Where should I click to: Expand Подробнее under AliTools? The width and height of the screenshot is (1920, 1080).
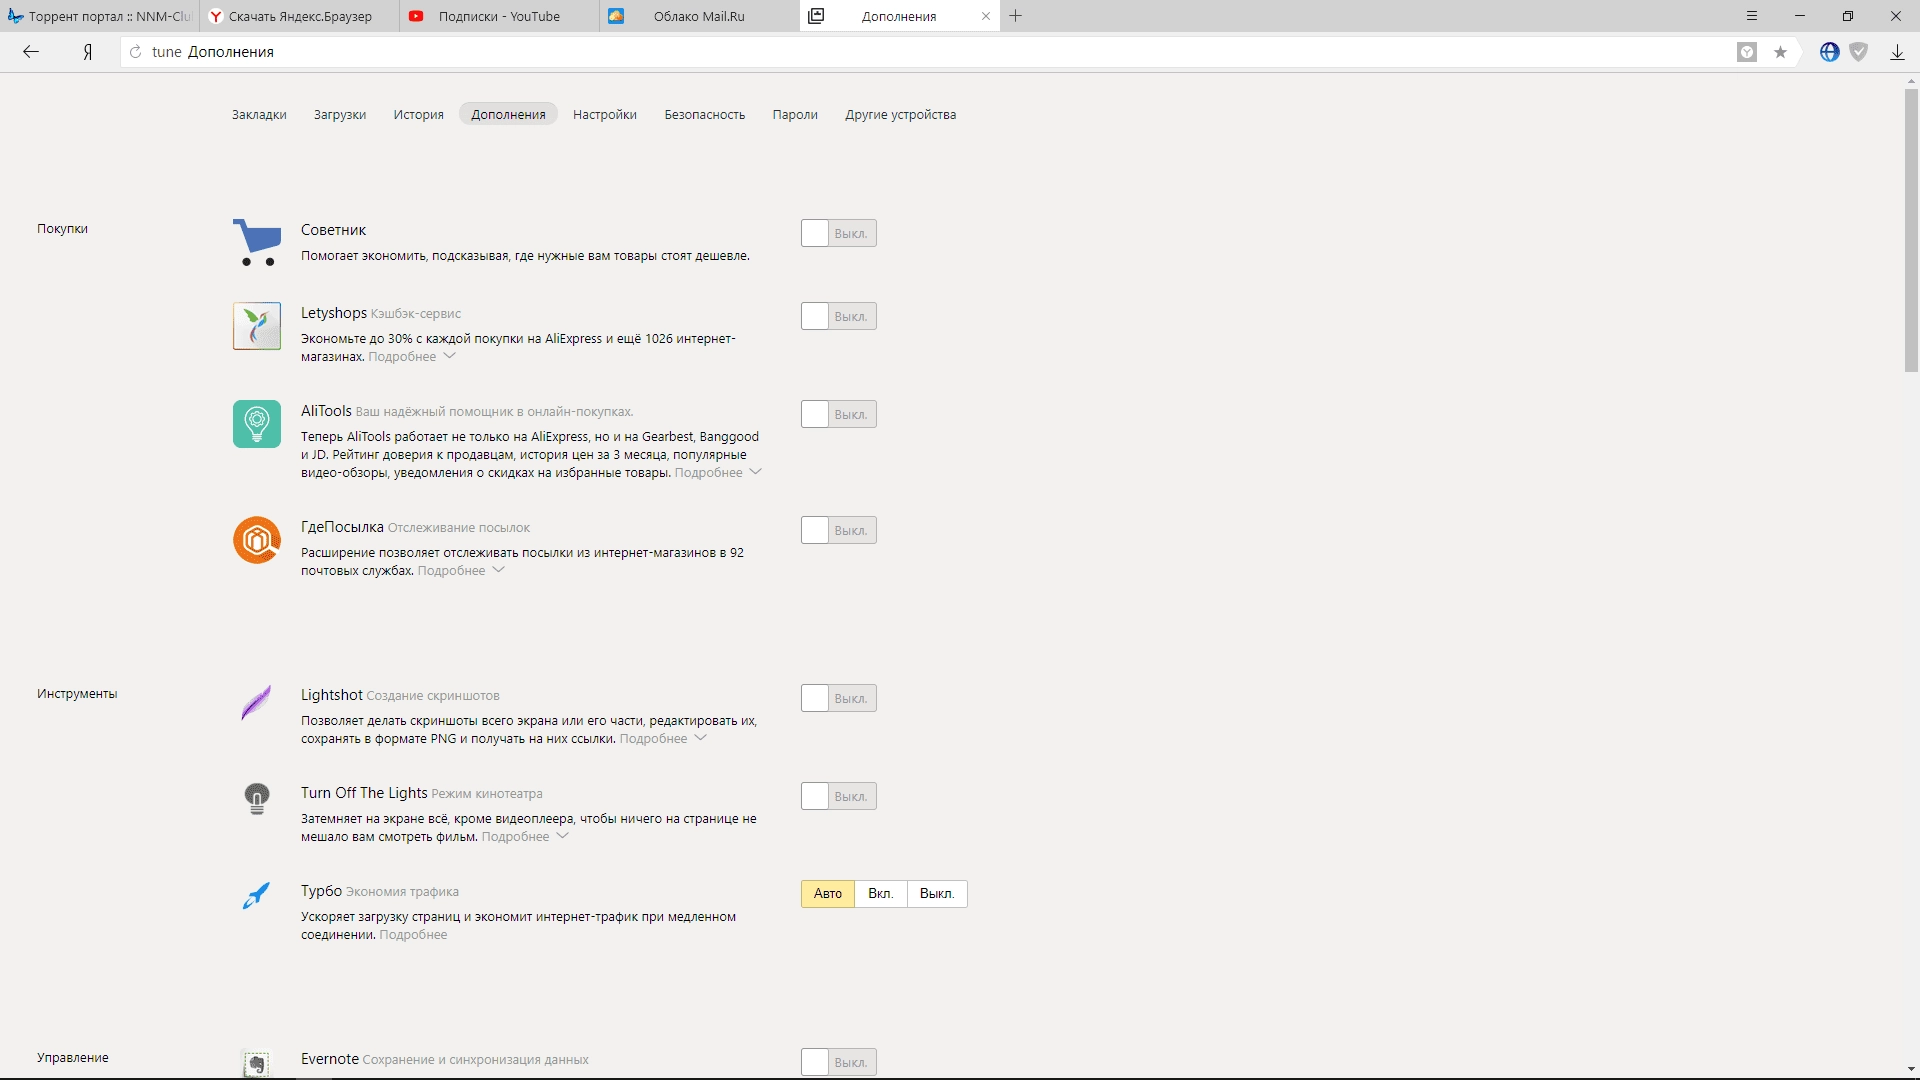click(718, 473)
